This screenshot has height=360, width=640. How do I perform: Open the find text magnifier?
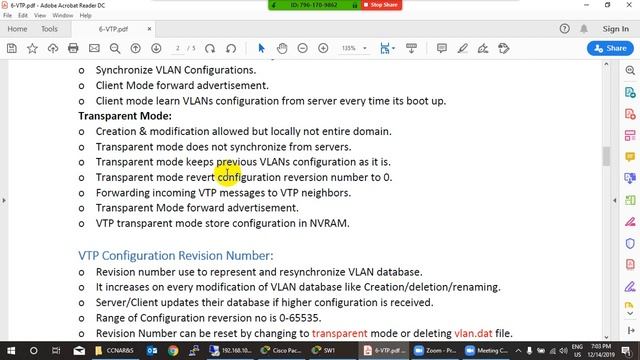[x=115, y=49]
